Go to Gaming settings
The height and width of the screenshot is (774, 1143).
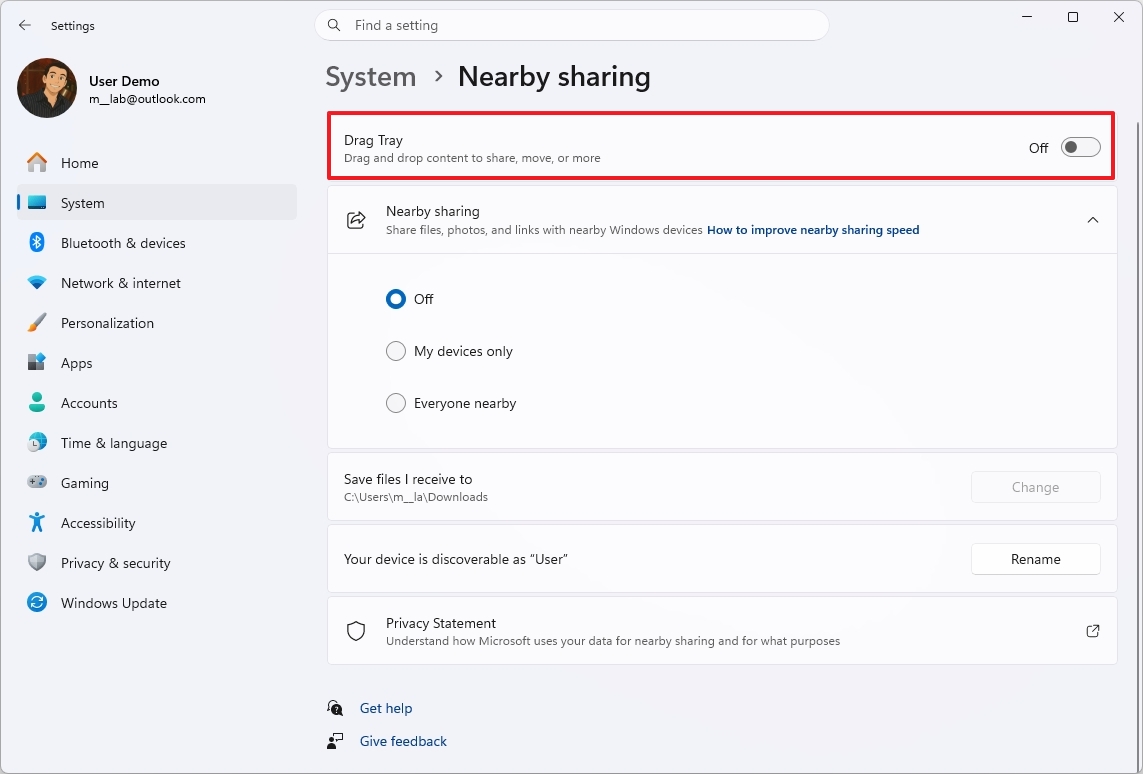[x=85, y=482]
